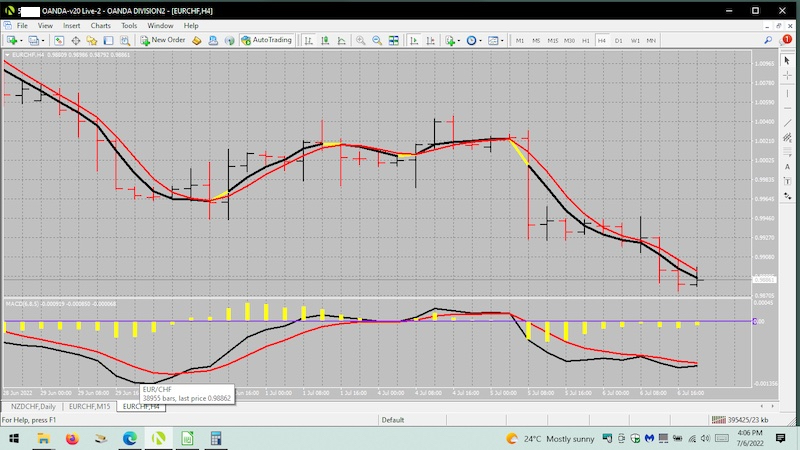Image resolution: width=800 pixels, height=450 pixels.
Task: Toggle chart Auto Scroll icon
Action: click(414, 40)
